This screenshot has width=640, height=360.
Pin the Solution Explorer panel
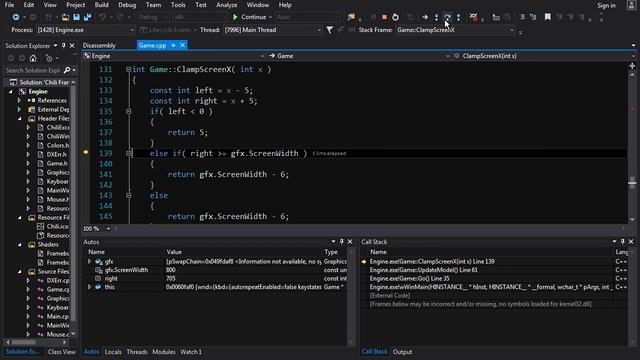[x=64, y=46]
